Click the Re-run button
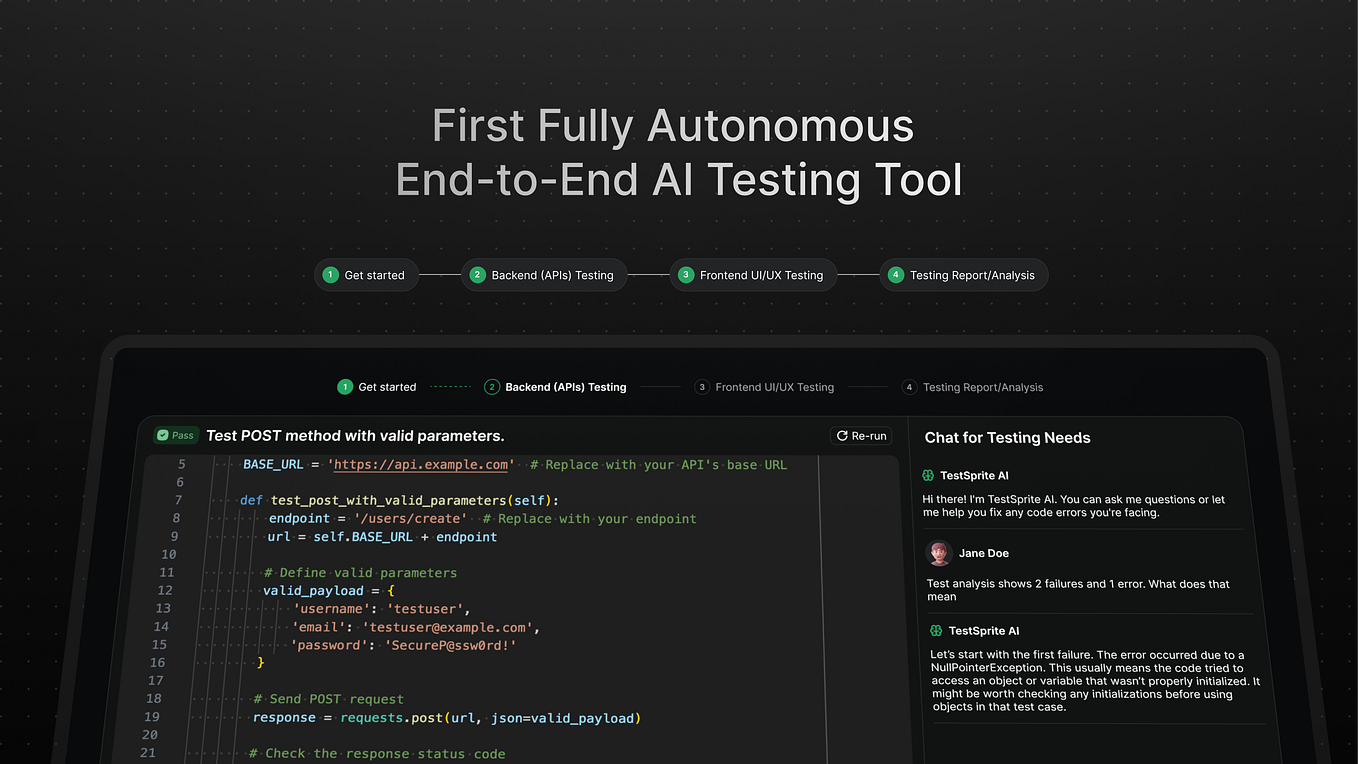 tap(862, 436)
